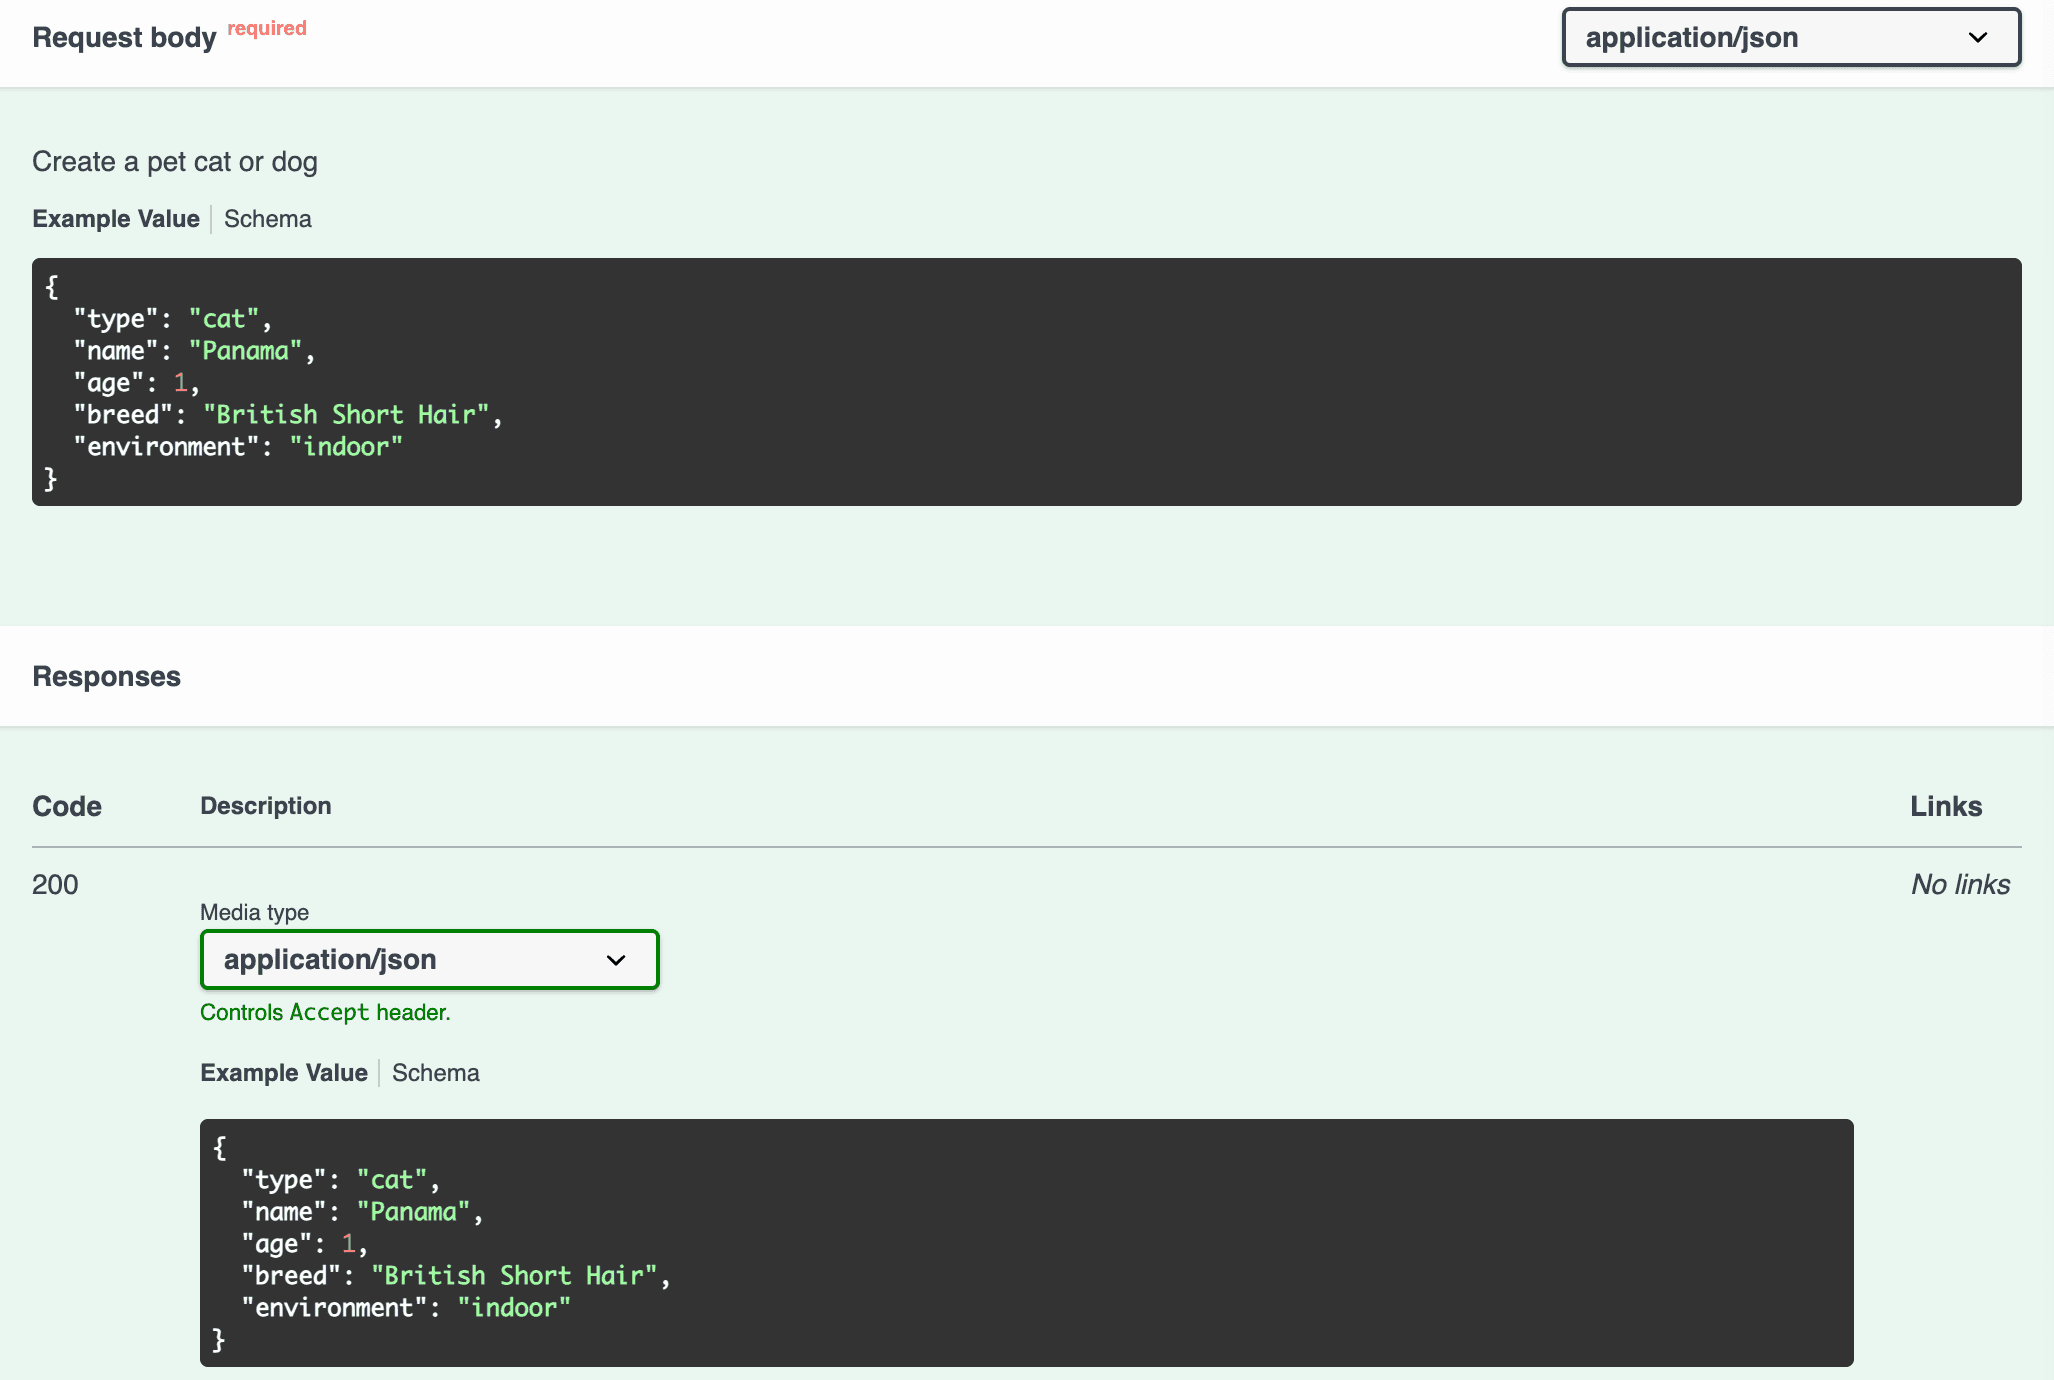
Task: Select the response Schema tab
Action: click(x=436, y=1073)
